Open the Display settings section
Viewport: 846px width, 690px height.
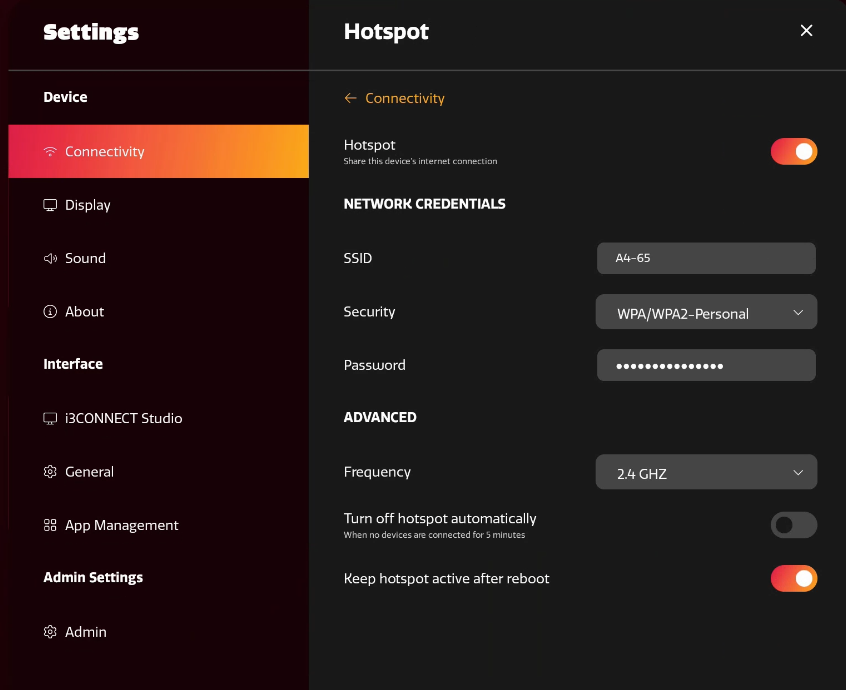159,205
